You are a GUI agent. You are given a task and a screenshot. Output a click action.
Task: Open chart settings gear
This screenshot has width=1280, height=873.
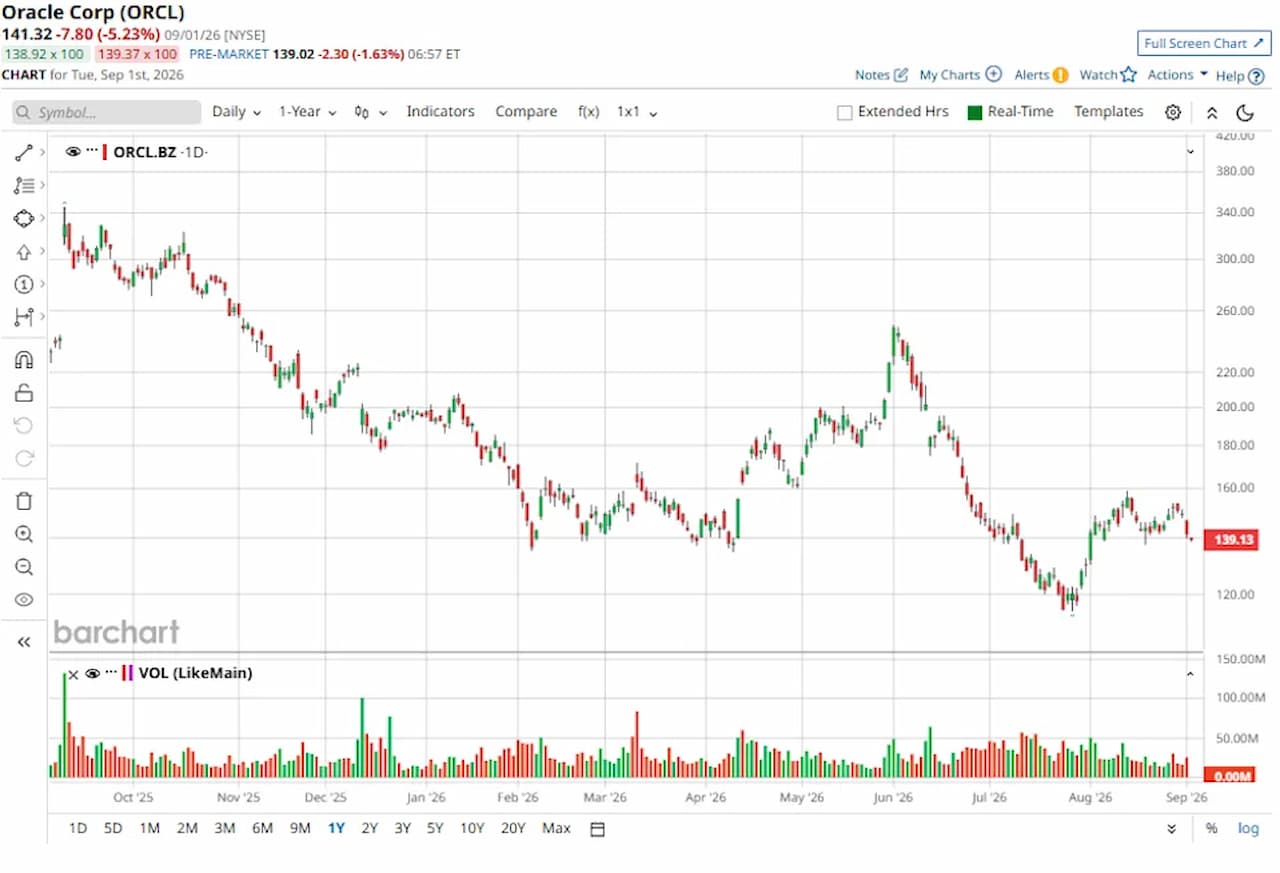pos(1173,112)
